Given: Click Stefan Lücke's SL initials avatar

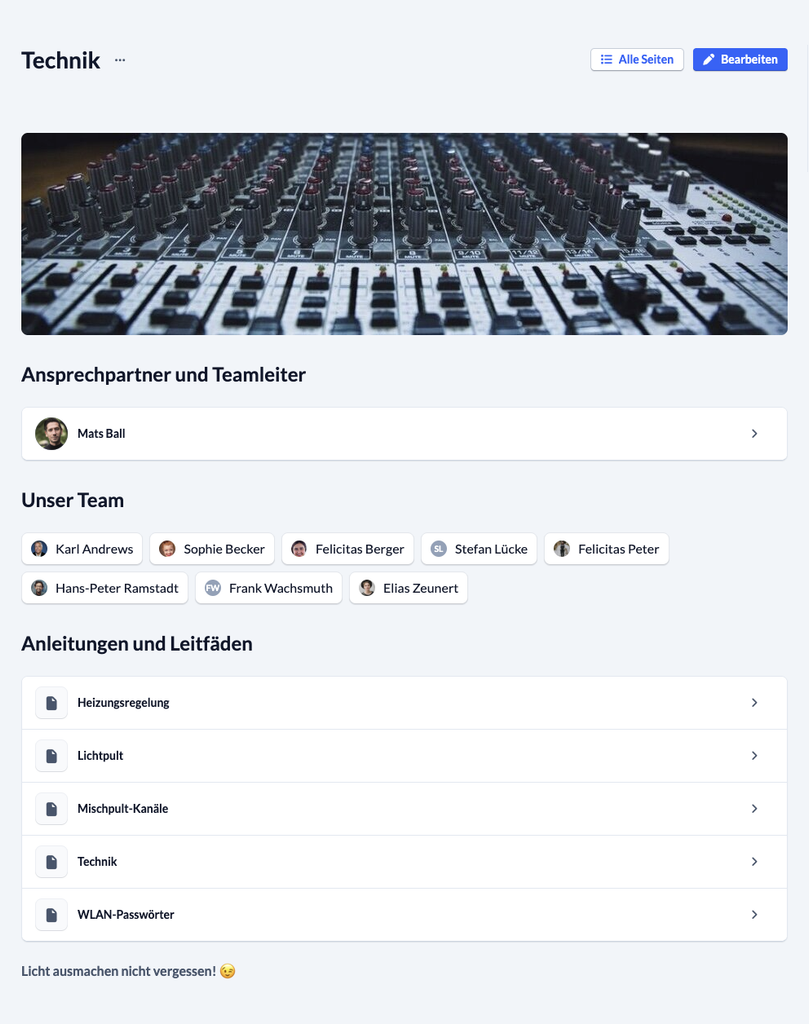Looking at the screenshot, I should [x=439, y=549].
